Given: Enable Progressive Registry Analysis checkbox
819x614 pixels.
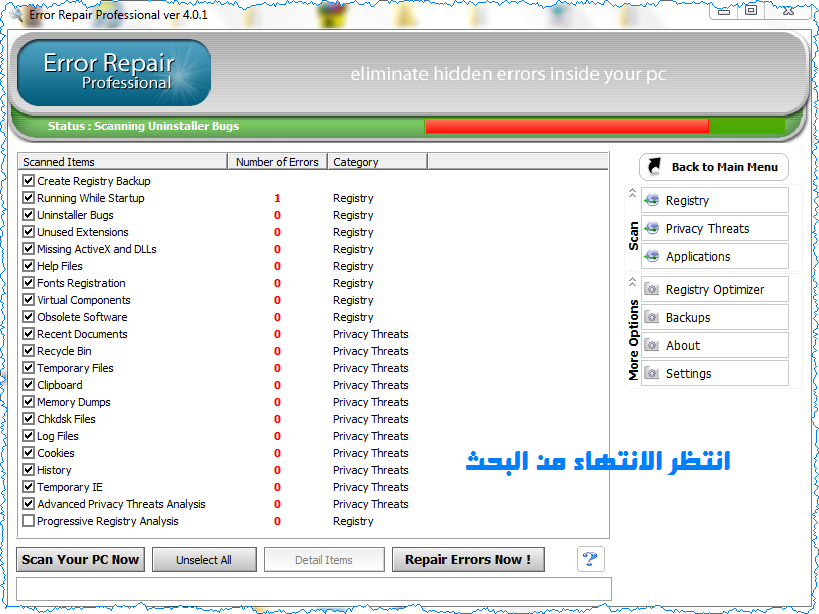Looking at the screenshot, I should click(29, 521).
